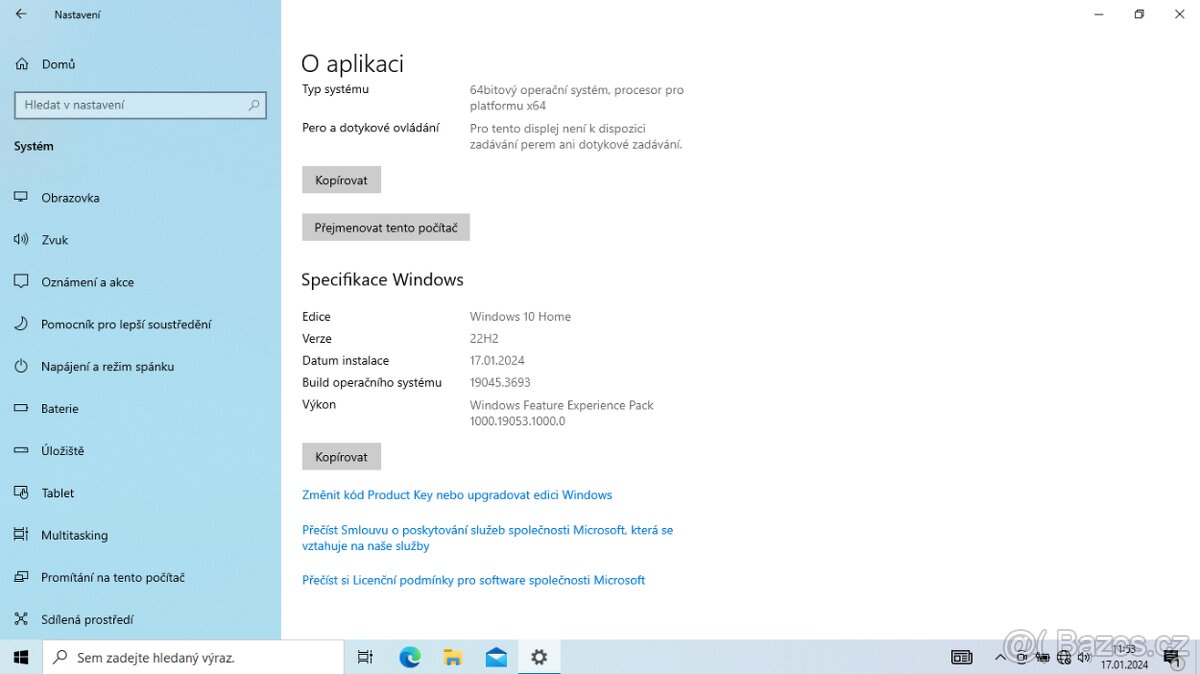The height and width of the screenshot is (674, 1200).
Task: Select Obrazovka in the sidebar
Action: (x=70, y=198)
